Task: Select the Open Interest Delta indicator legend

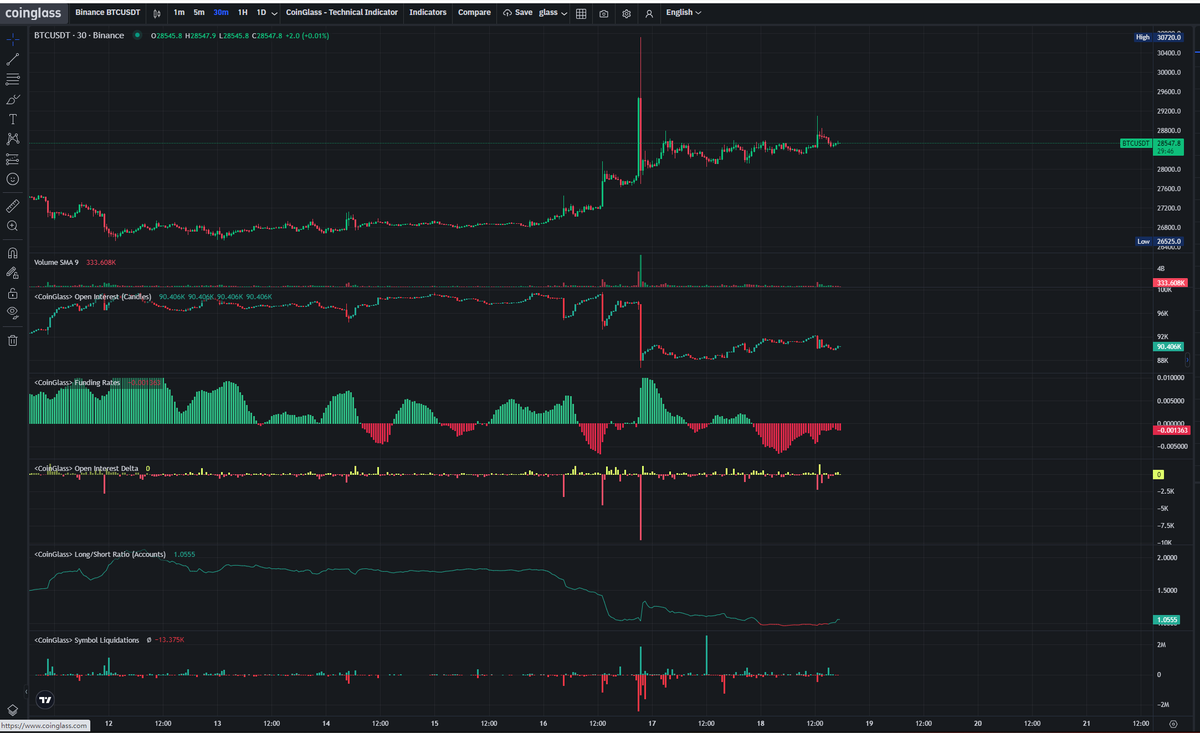Action: pyautogui.click(x=86, y=468)
